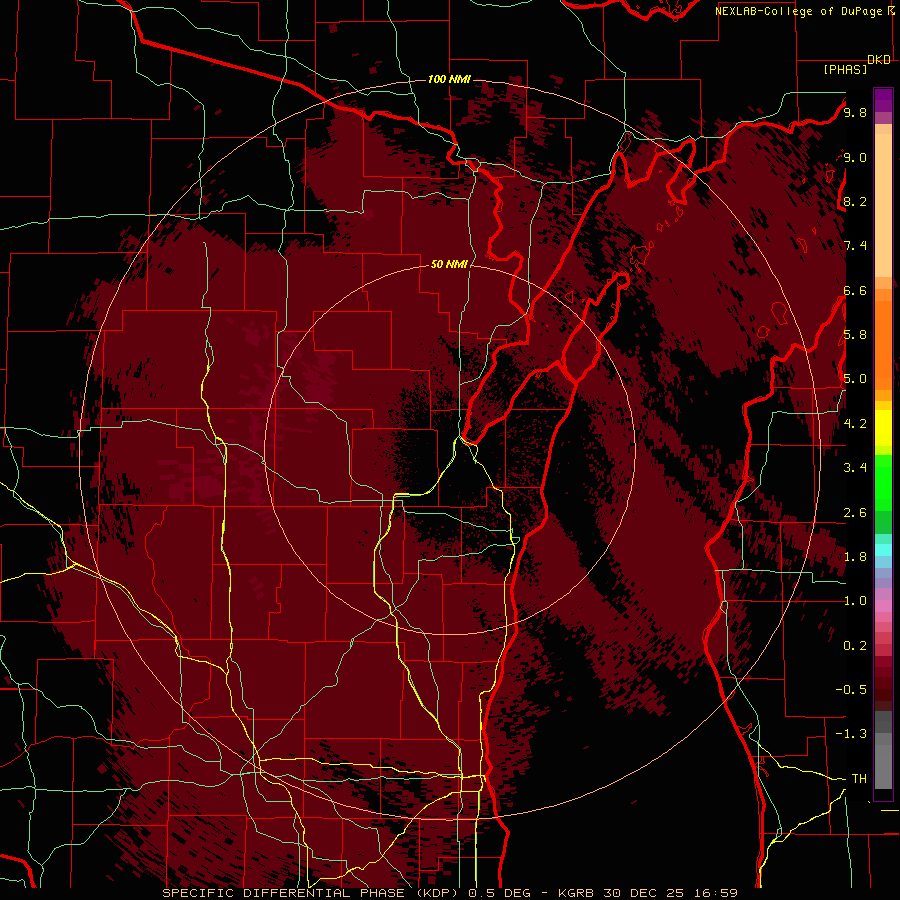Click the "SPECIFIC DIFFERENTIAL PHASE (KDP)" caption line

tap(450, 893)
